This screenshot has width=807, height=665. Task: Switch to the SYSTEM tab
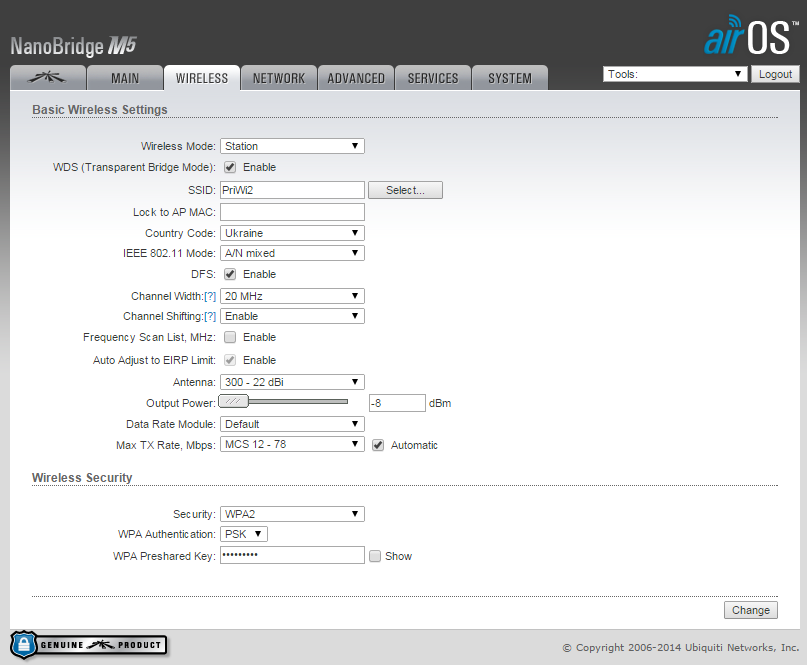[510, 78]
